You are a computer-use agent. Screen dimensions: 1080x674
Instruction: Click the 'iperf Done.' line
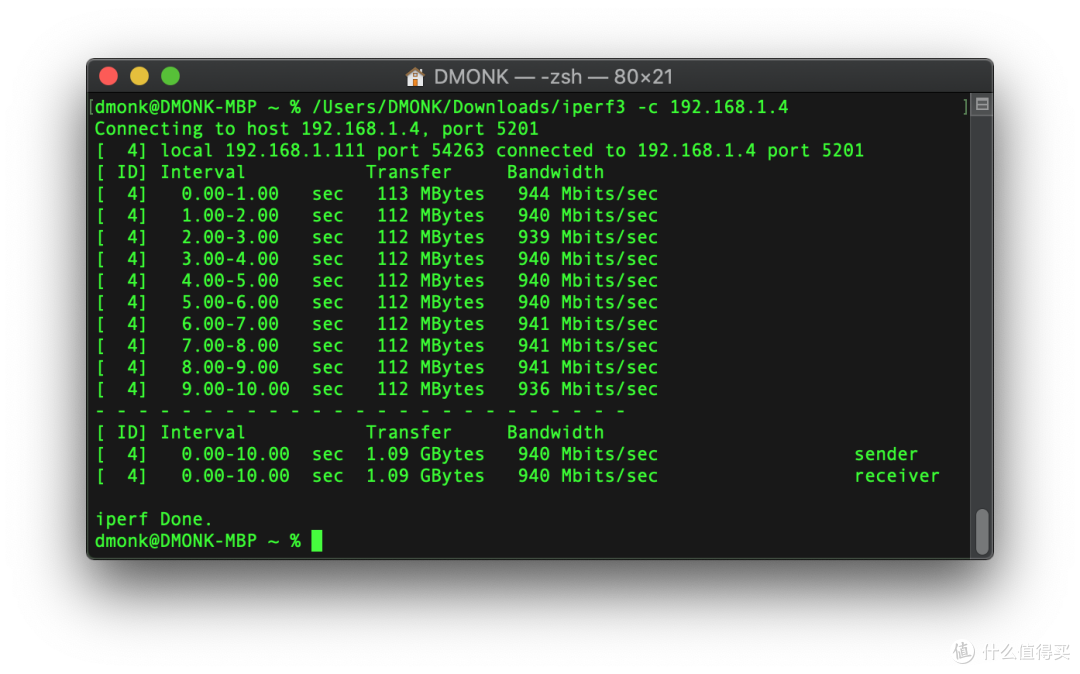pos(153,519)
